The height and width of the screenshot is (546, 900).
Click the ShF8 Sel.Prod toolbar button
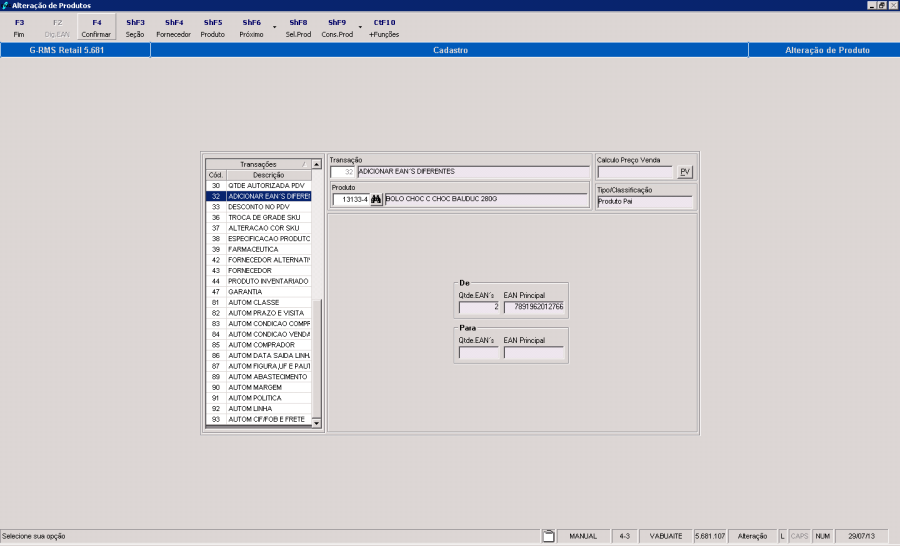click(x=298, y=28)
